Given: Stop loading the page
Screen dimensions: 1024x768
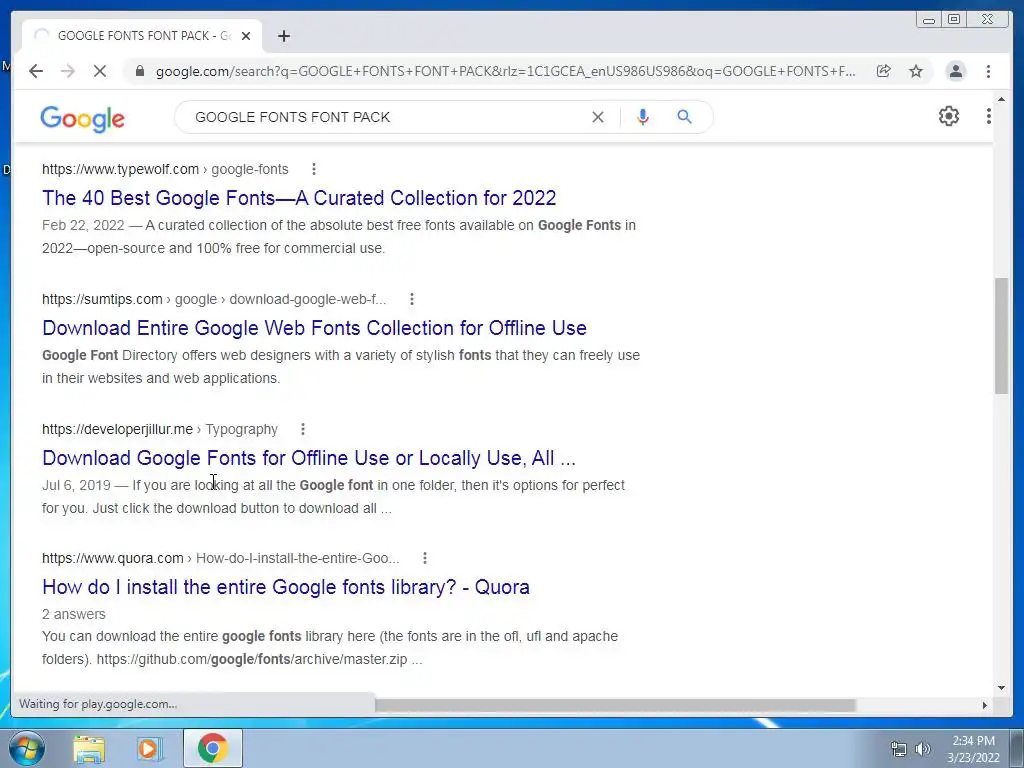Looking at the screenshot, I should point(100,71).
